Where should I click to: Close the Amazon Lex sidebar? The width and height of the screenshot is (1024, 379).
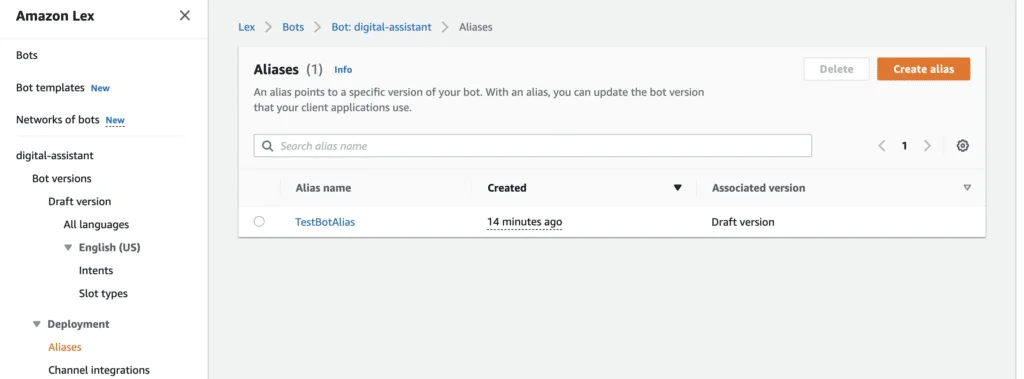click(185, 16)
